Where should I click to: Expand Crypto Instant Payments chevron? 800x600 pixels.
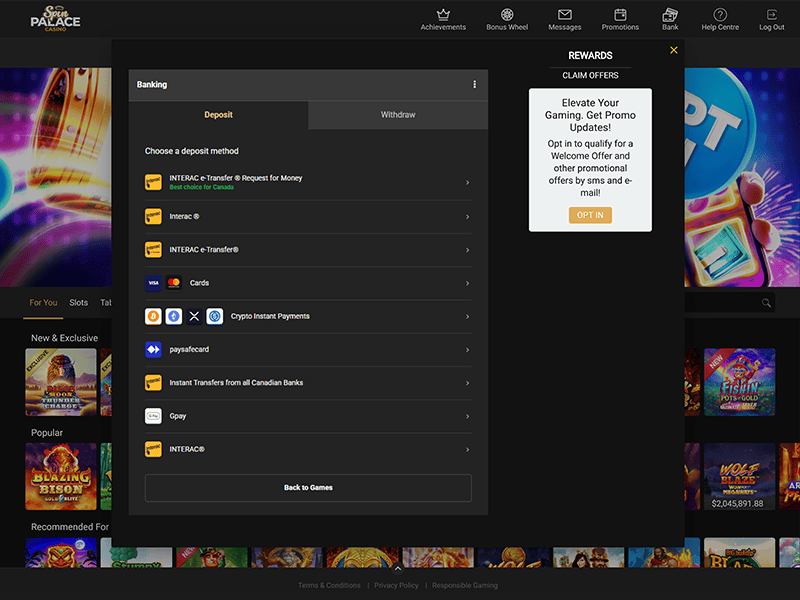pos(467,317)
